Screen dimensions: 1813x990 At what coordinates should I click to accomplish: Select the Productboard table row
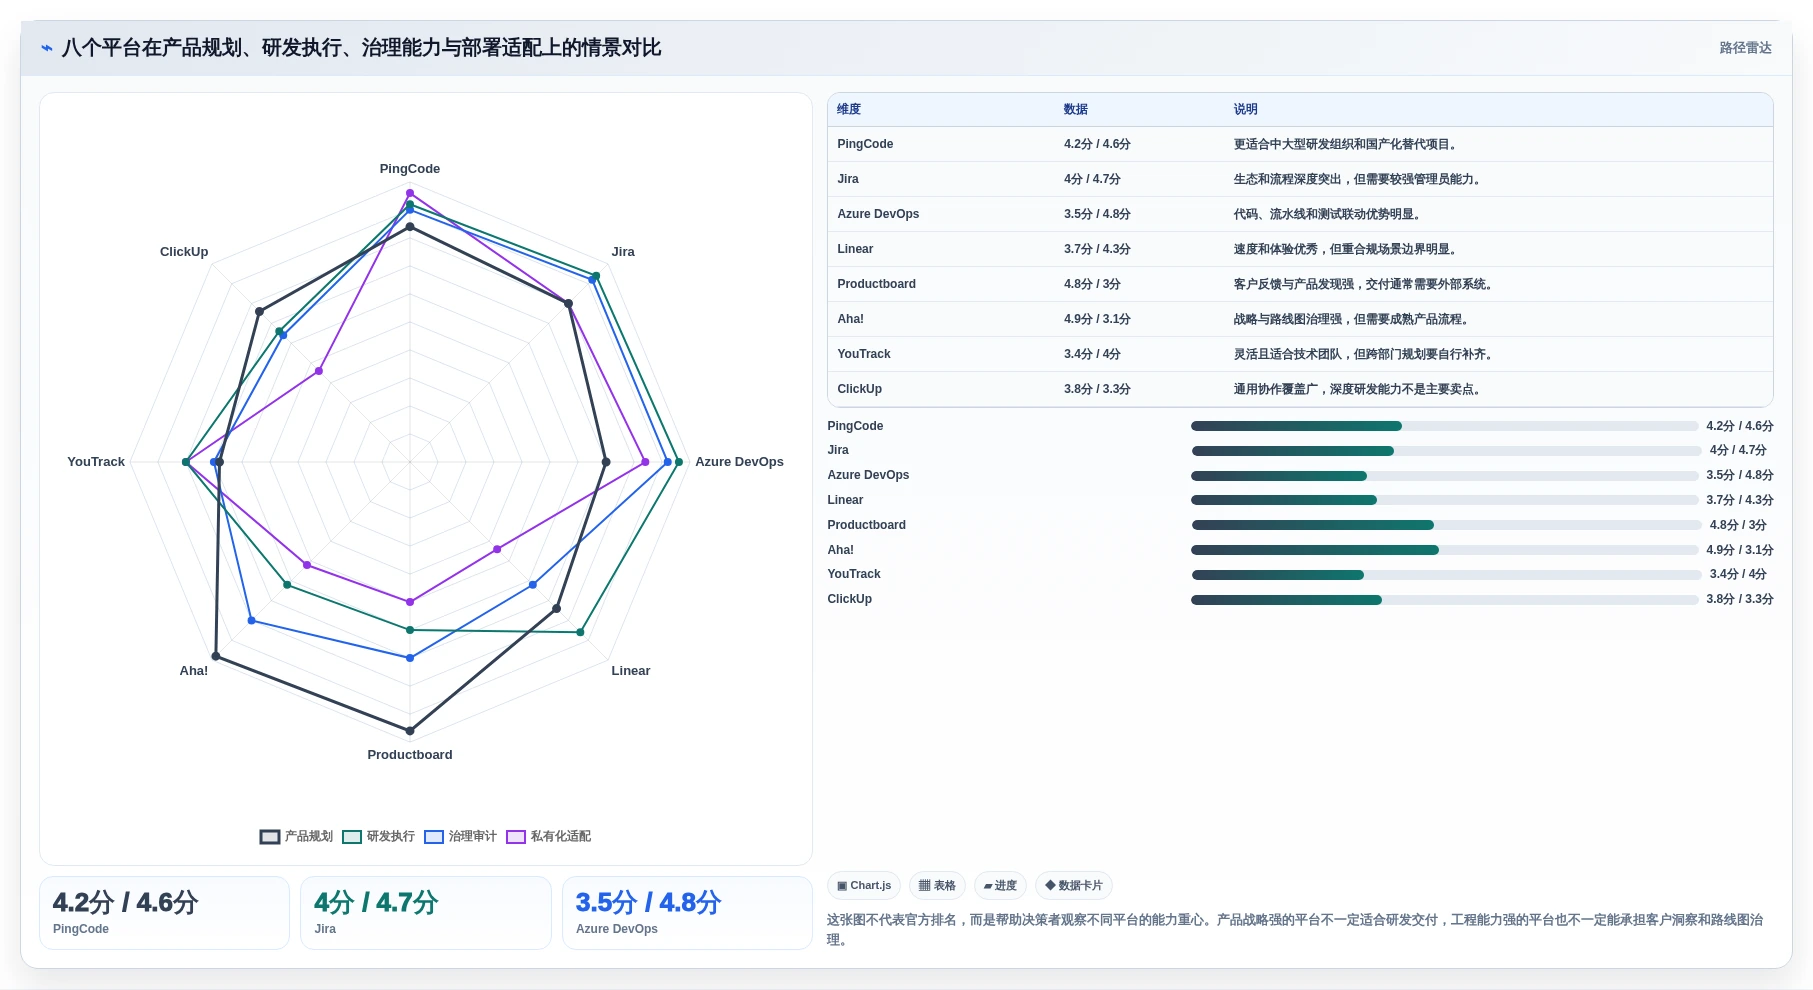point(1300,284)
